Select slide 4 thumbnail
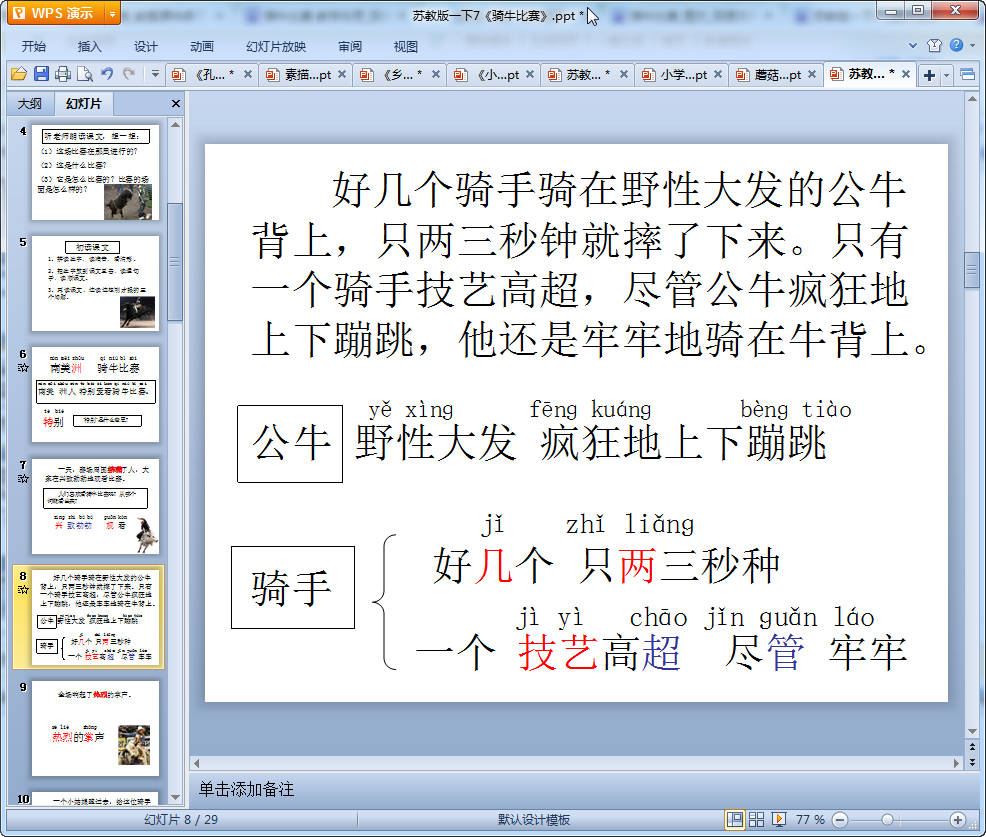The height and width of the screenshot is (837, 986). tap(96, 172)
